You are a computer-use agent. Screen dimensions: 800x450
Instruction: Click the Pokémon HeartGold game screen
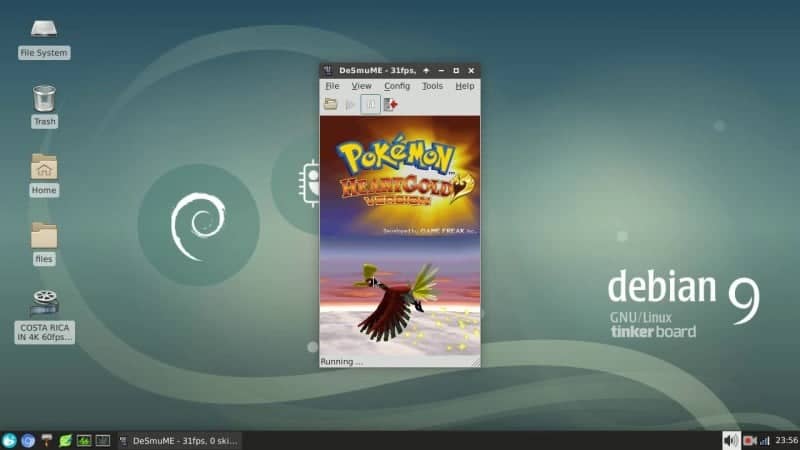click(399, 176)
